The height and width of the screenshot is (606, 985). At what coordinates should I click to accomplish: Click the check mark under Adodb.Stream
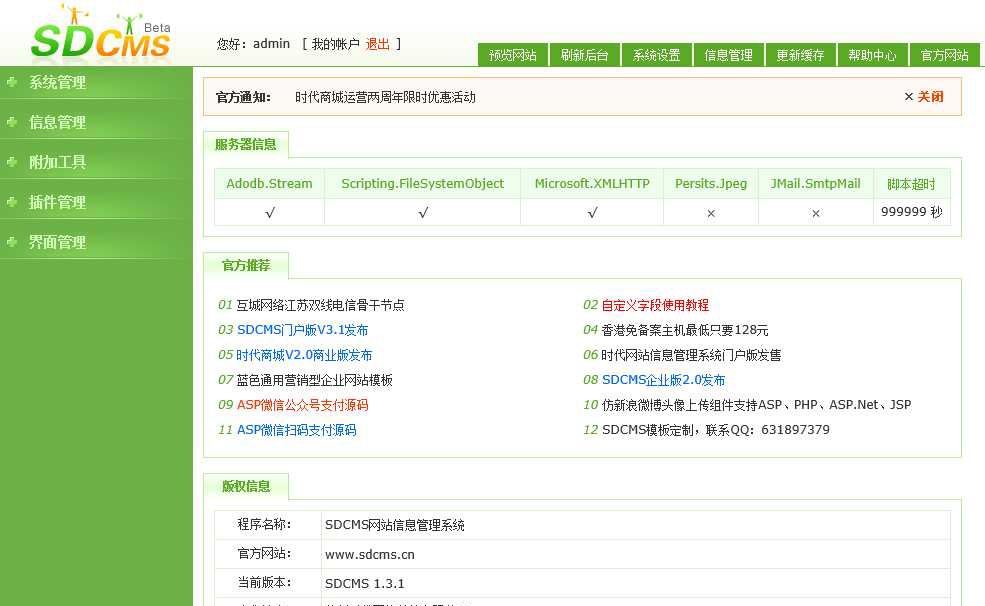(x=269, y=213)
